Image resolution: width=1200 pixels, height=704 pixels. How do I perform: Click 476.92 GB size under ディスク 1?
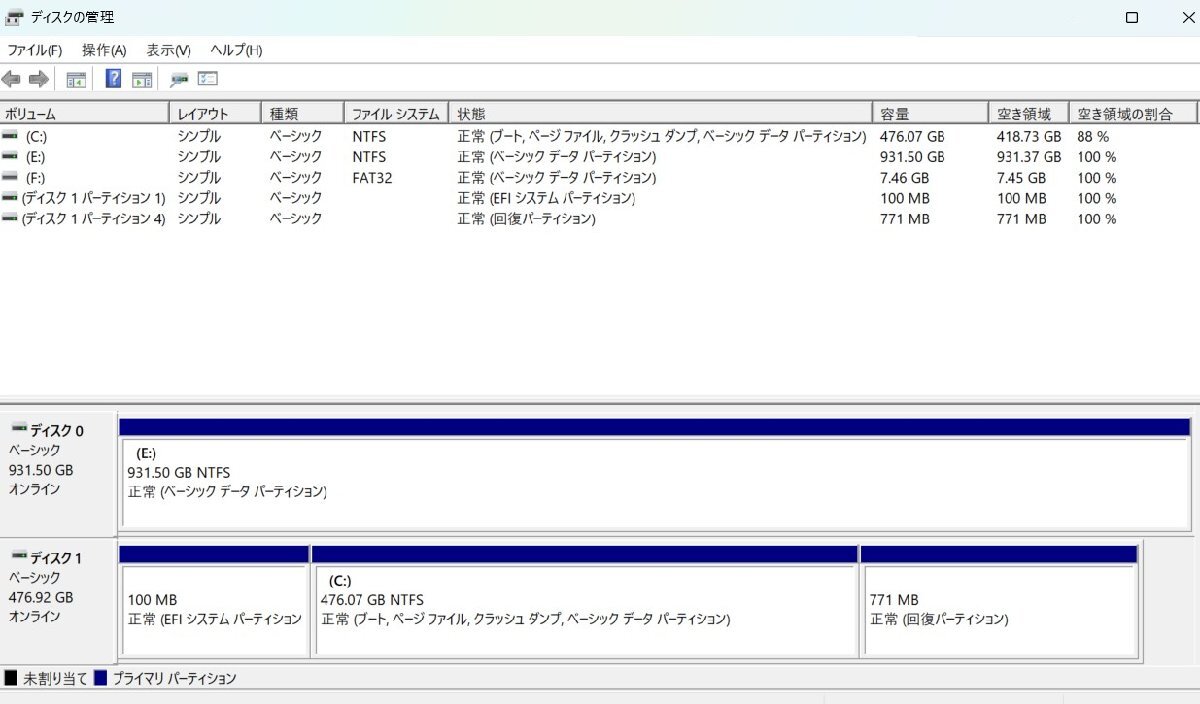pyautogui.click(x=41, y=597)
